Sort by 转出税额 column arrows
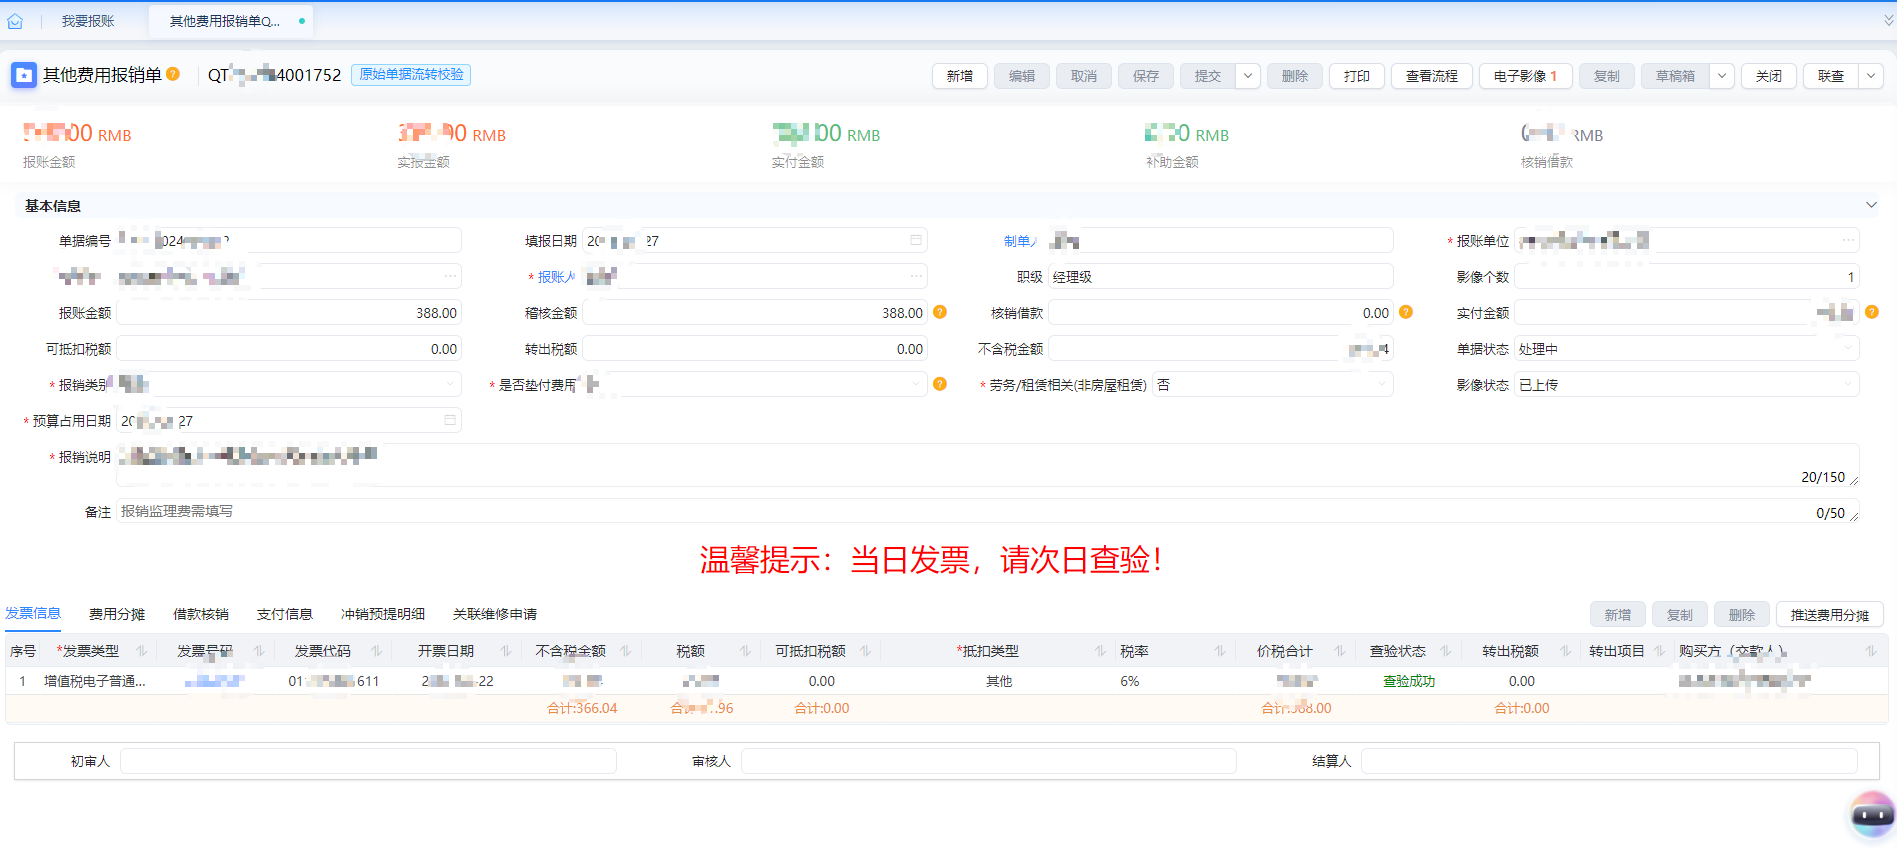Image resolution: width=1897 pixels, height=848 pixels. [1565, 650]
